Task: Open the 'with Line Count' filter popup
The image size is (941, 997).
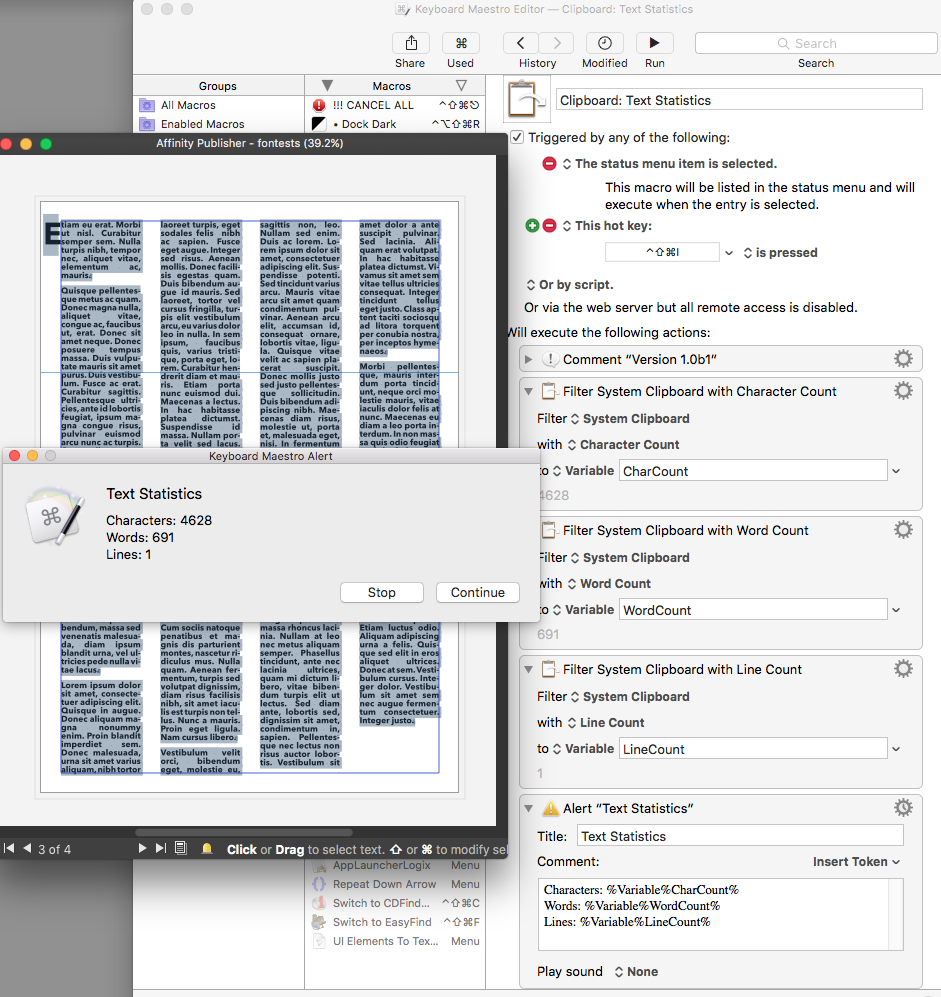Action: tap(606, 722)
